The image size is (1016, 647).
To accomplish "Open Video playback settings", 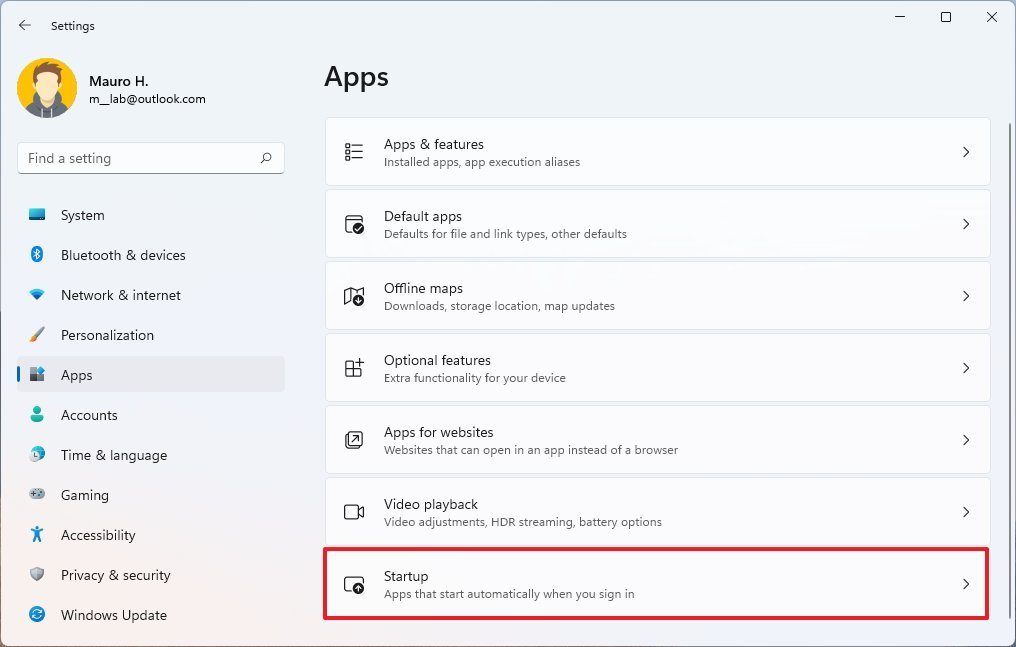I will pyautogui.click(x=656, y=511).
